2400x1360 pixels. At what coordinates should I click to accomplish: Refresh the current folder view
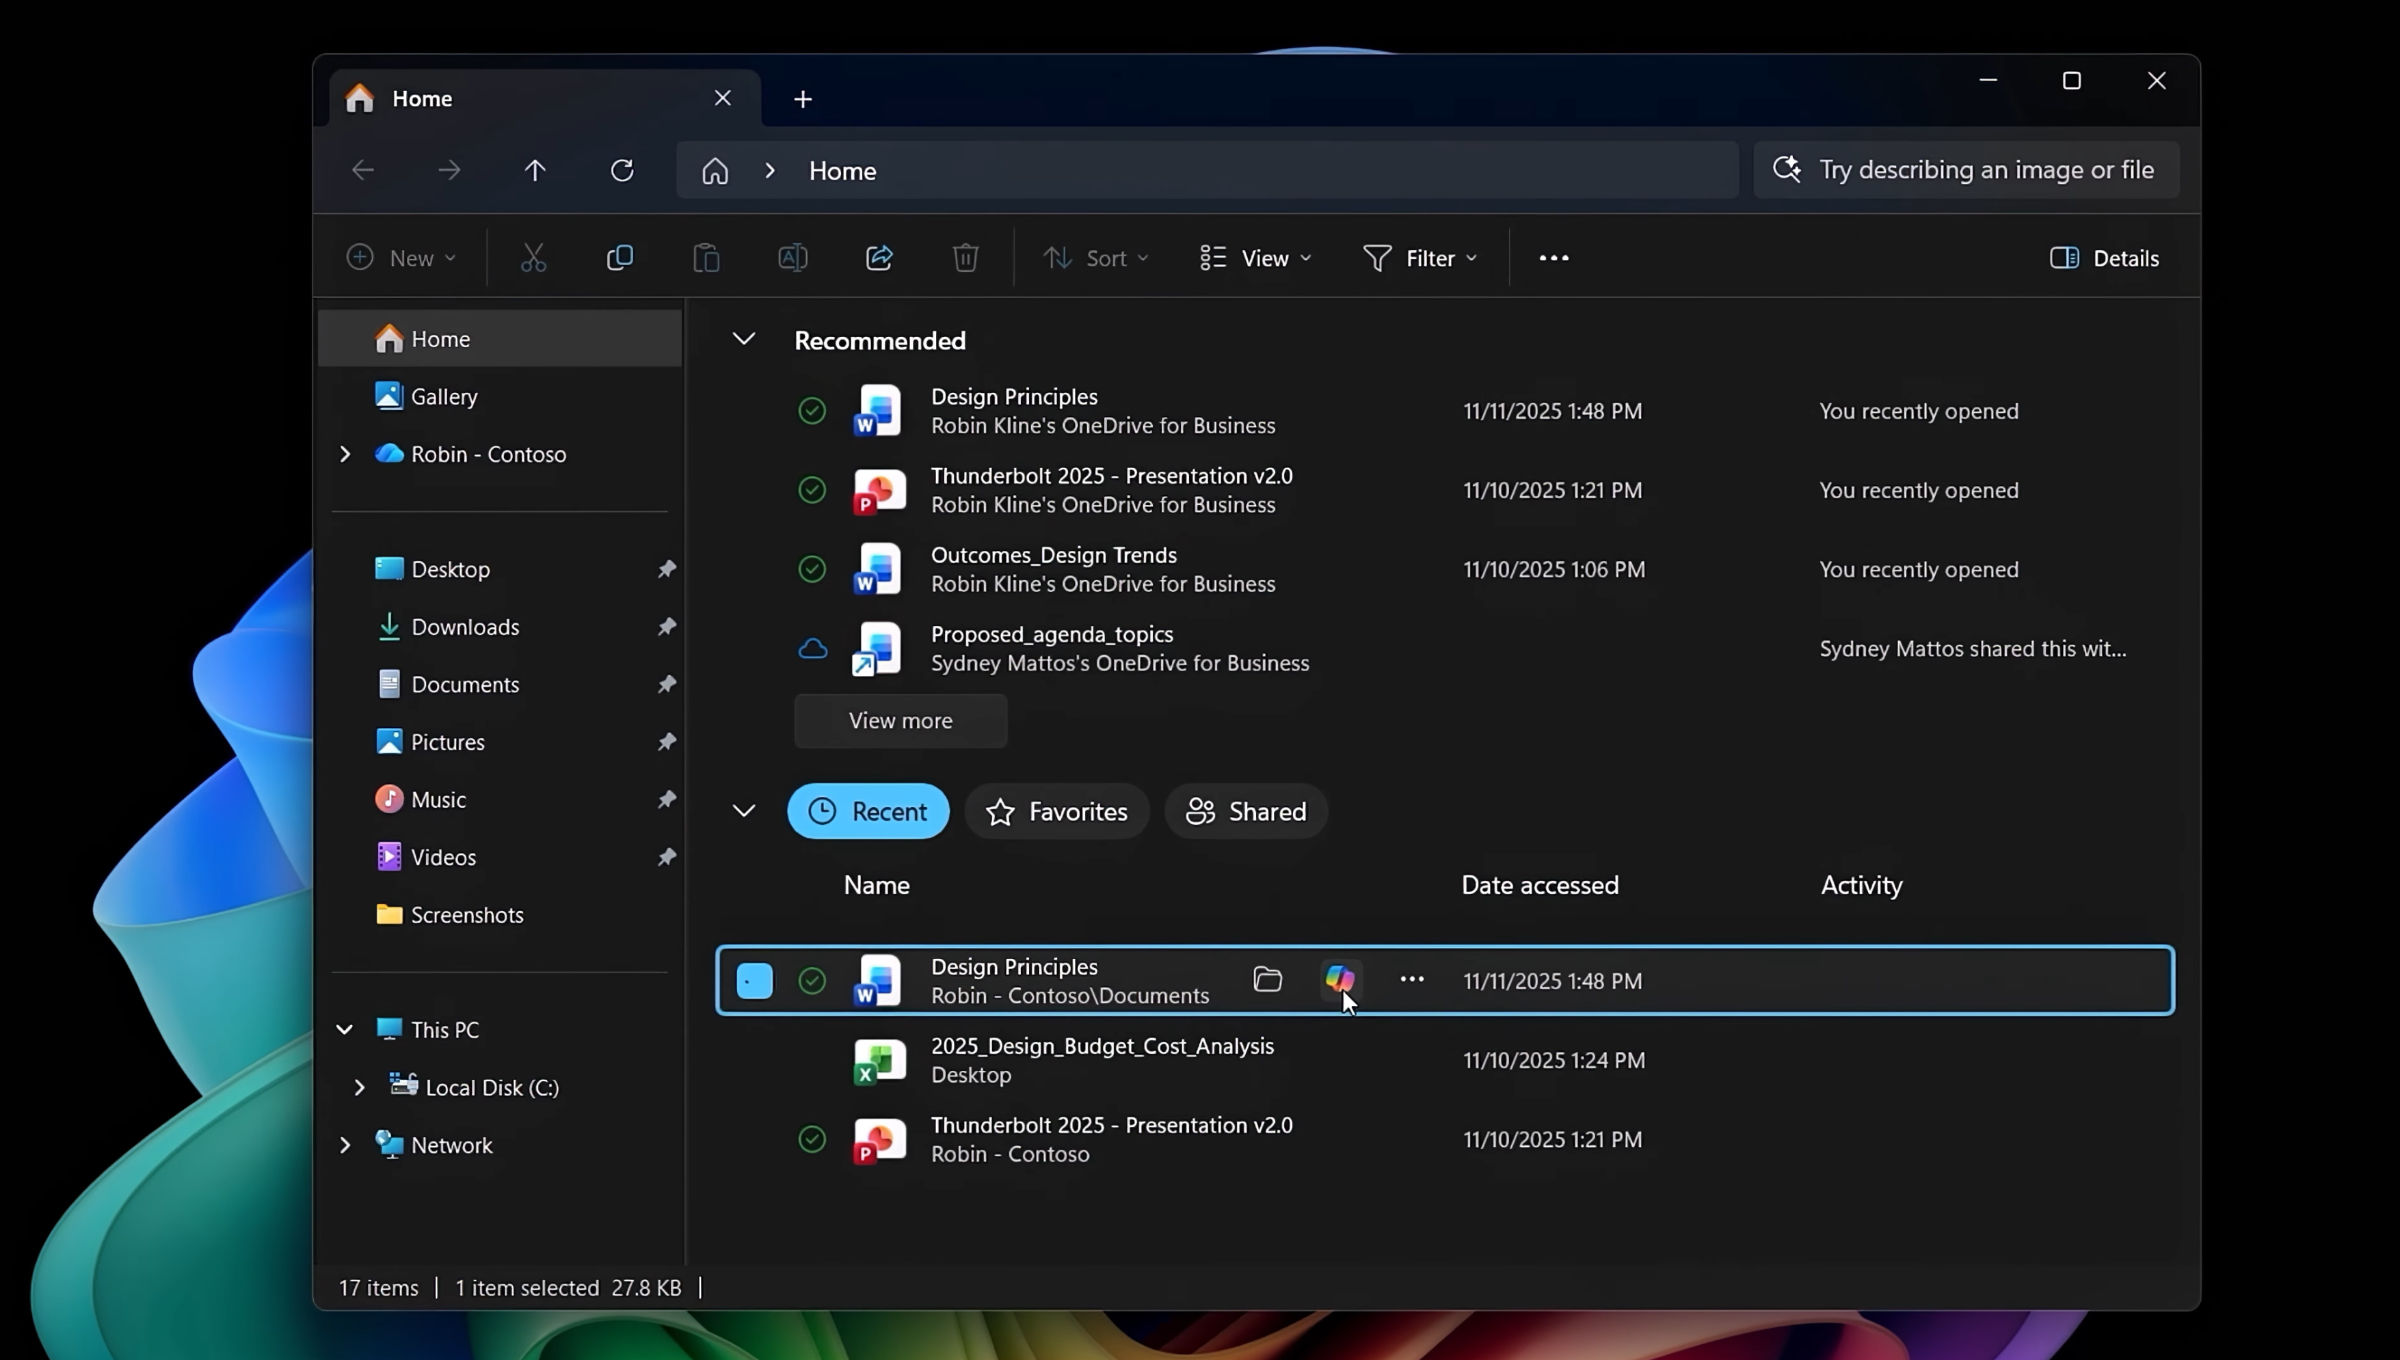[622, 170]
